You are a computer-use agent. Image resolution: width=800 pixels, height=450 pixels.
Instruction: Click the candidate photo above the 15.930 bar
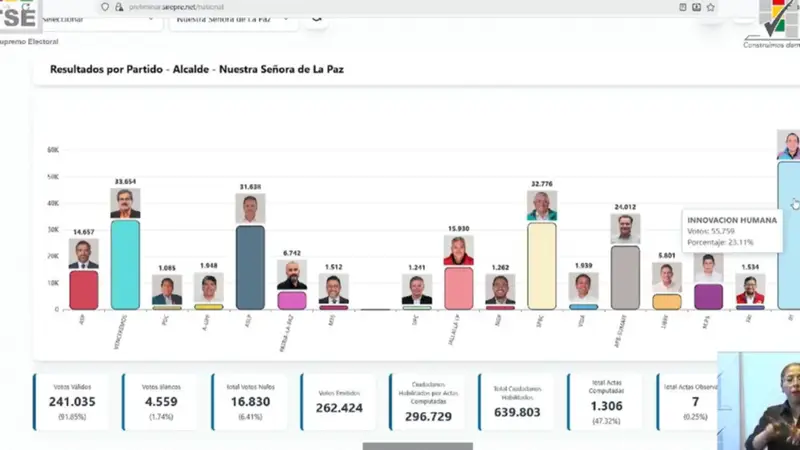(x=459, y=250)
